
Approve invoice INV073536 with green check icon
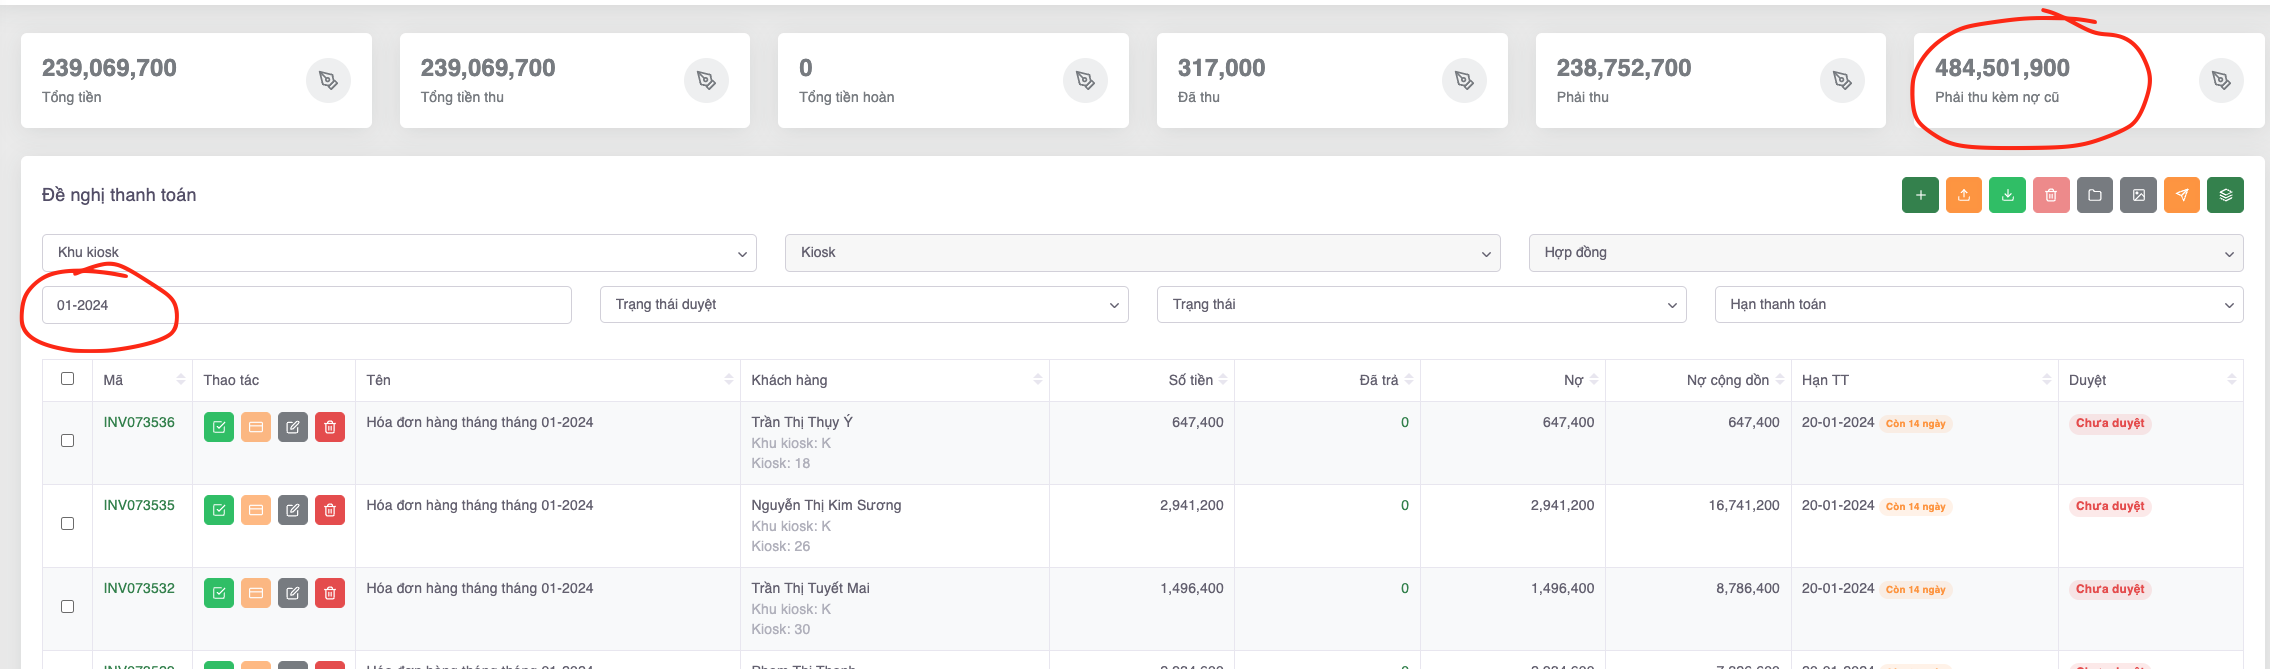(x=219, y=427)
